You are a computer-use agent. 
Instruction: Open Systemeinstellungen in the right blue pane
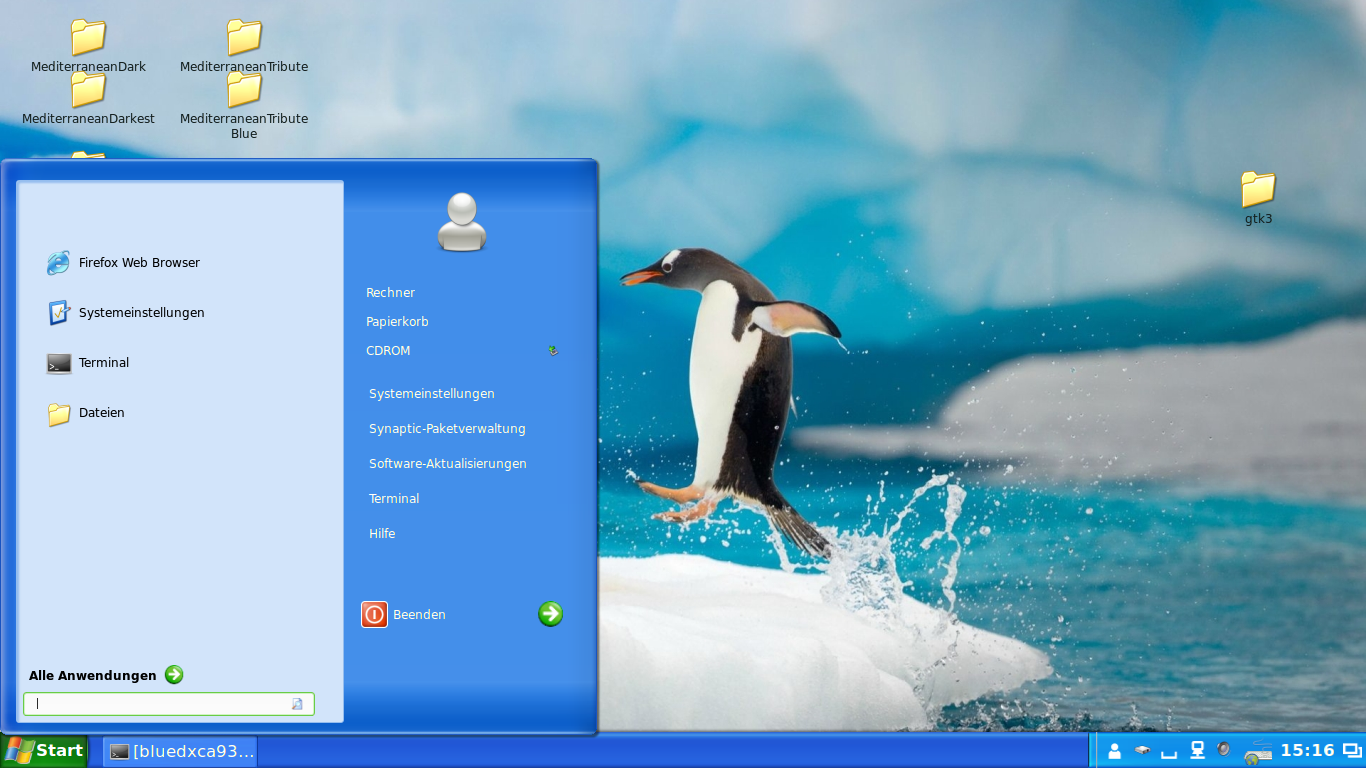tap(432, 394)
